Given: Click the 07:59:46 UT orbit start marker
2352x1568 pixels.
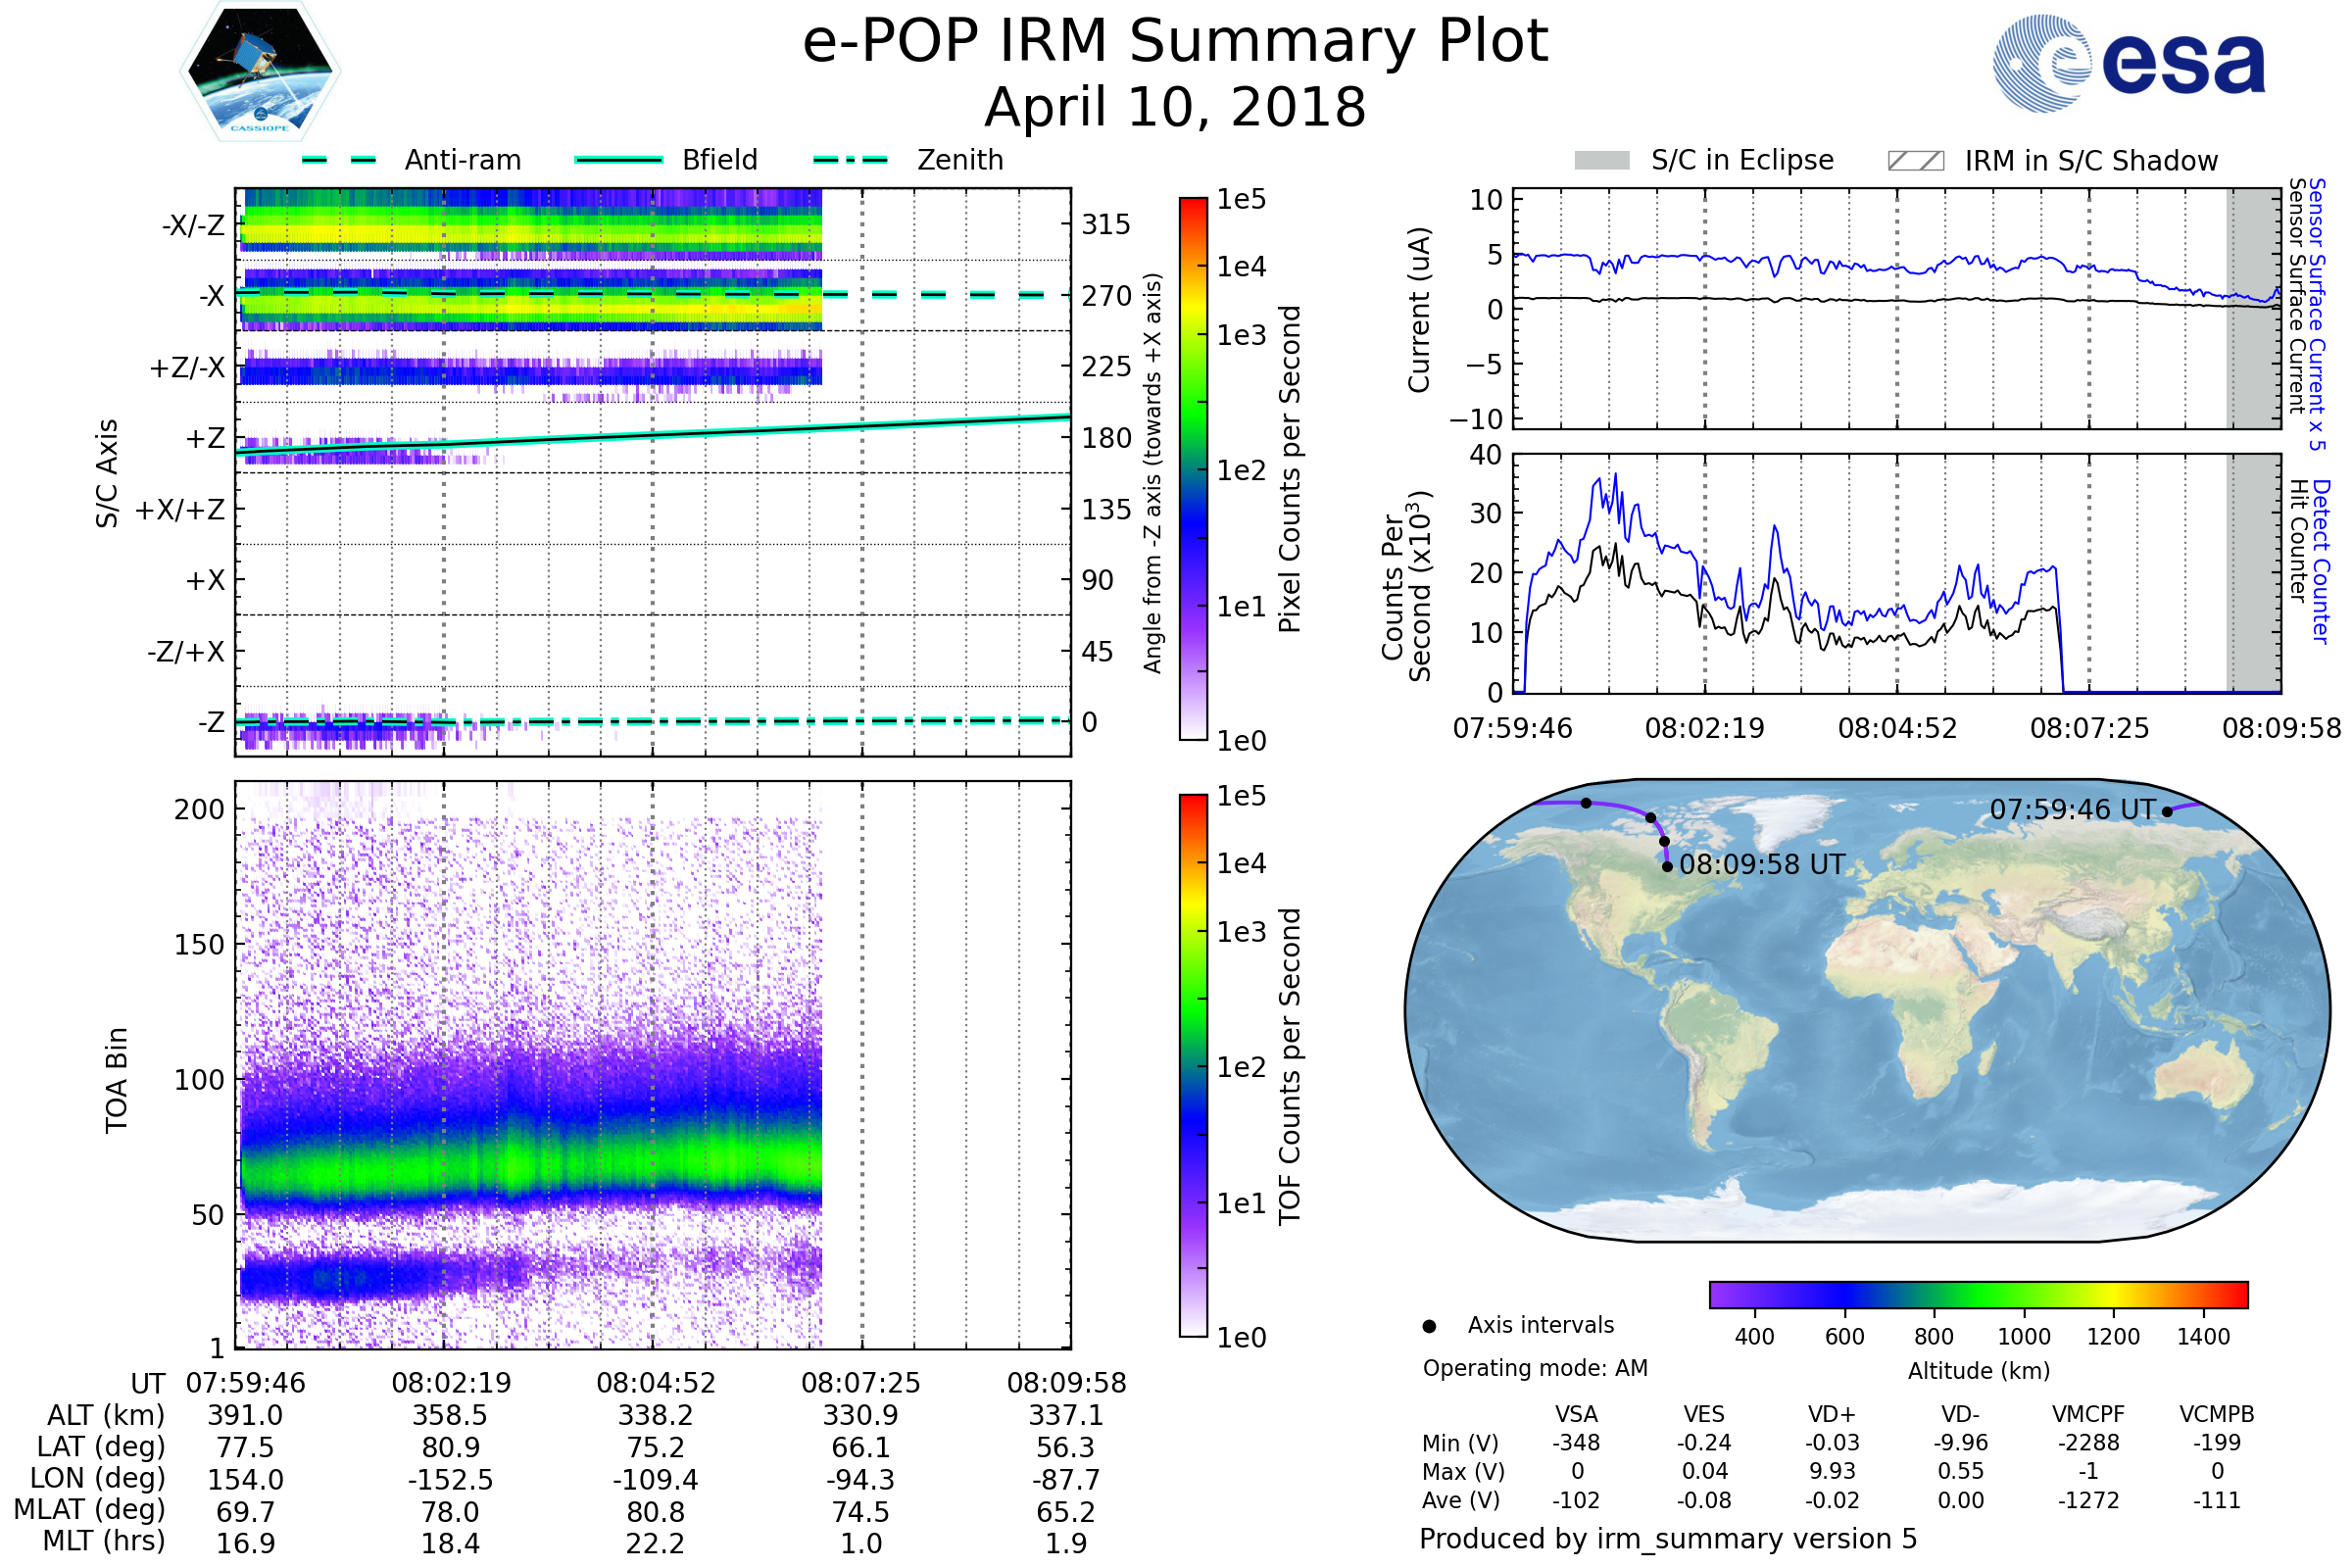Looking at the screenshot, I should click(x=2167, y=812).
